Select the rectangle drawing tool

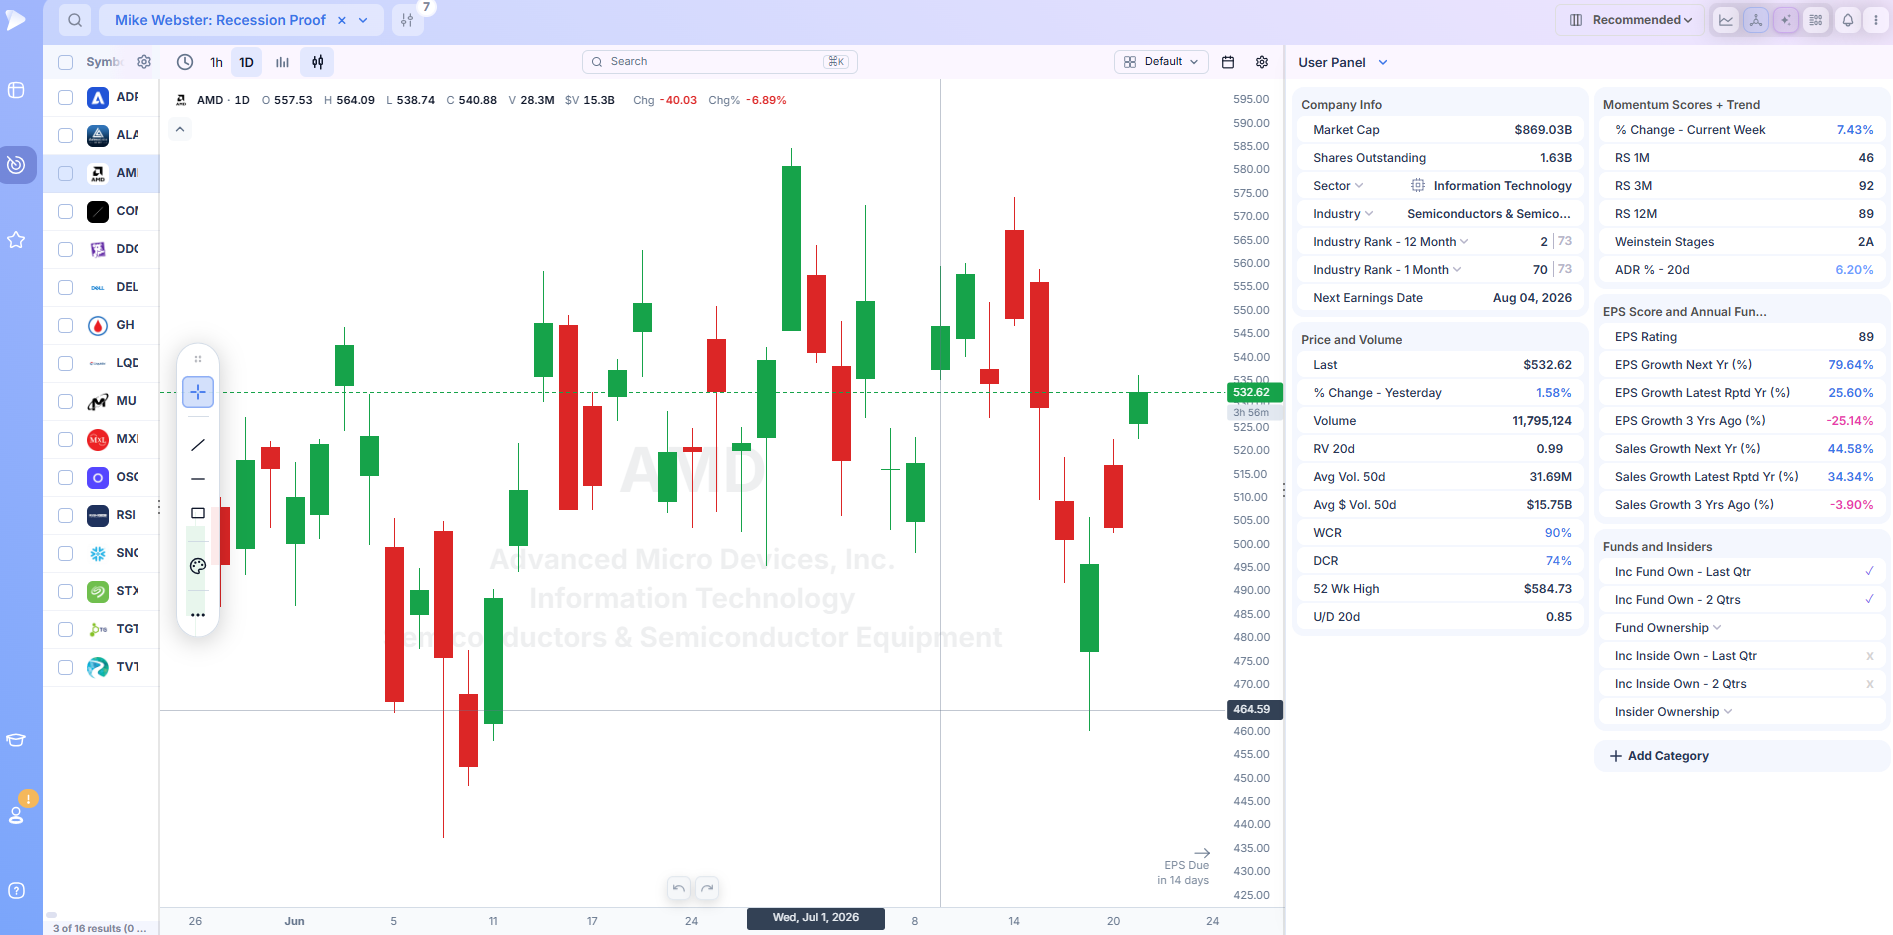tap(198, 513)
